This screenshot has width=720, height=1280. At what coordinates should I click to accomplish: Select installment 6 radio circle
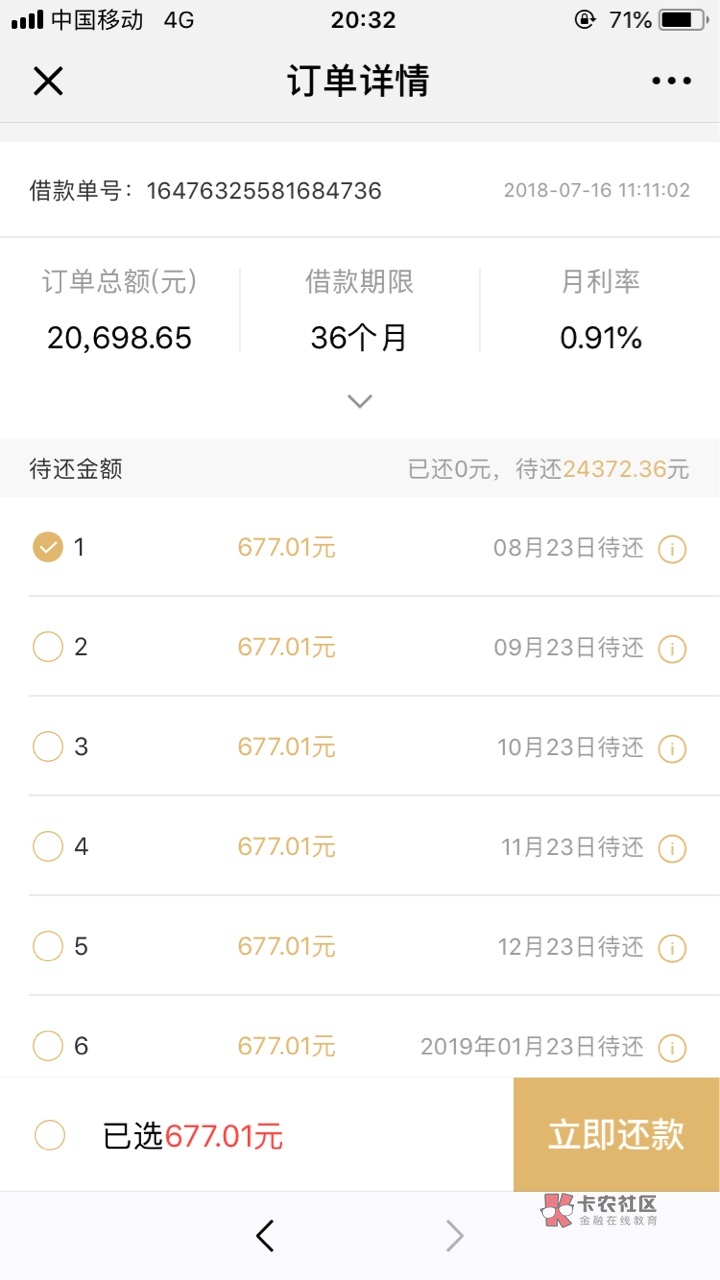(x=48, y=1046)
